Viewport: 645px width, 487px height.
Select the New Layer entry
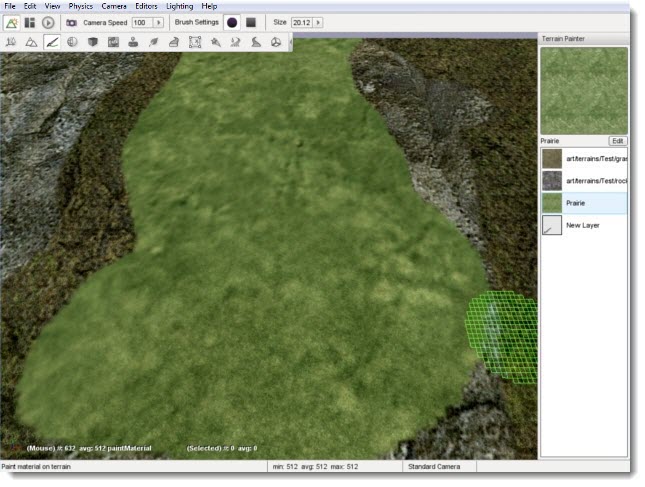point(584,226)
